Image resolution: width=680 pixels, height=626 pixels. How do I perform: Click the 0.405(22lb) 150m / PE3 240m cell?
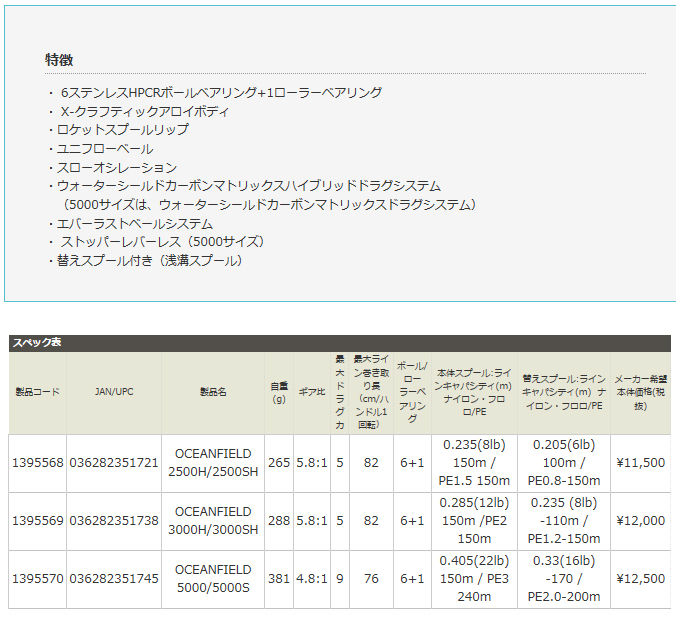tap(474, 579)
